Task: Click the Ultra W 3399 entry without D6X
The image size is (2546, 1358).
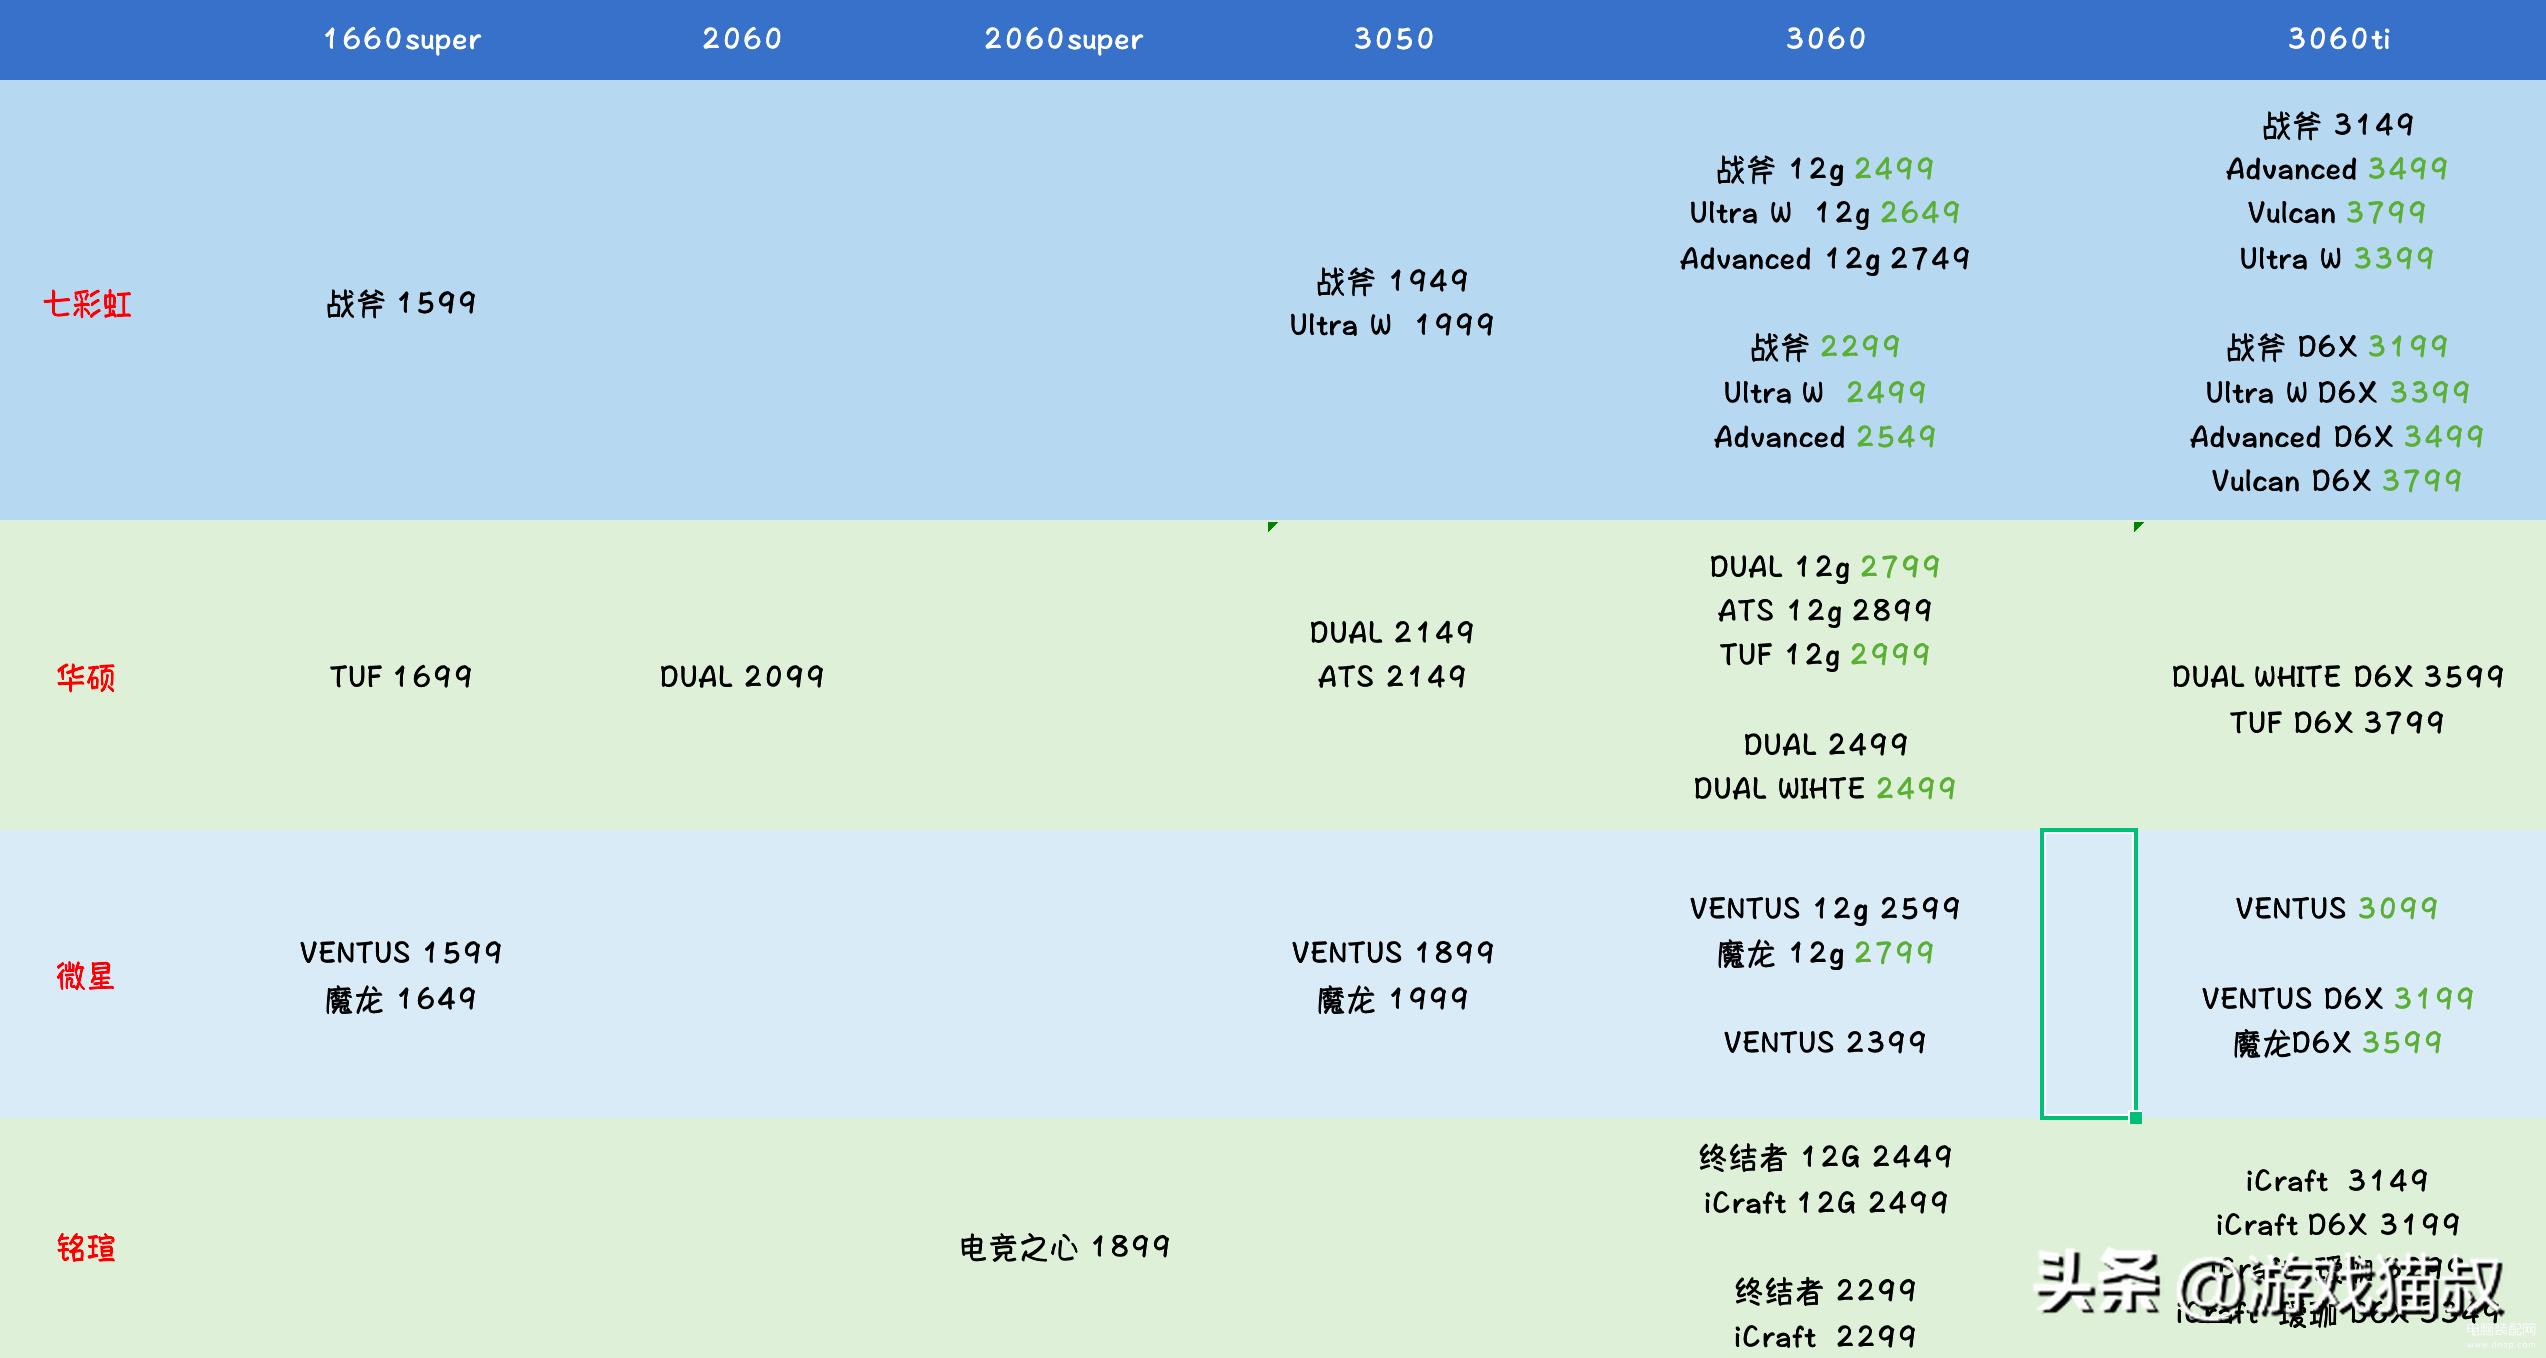Action: 2338,259
